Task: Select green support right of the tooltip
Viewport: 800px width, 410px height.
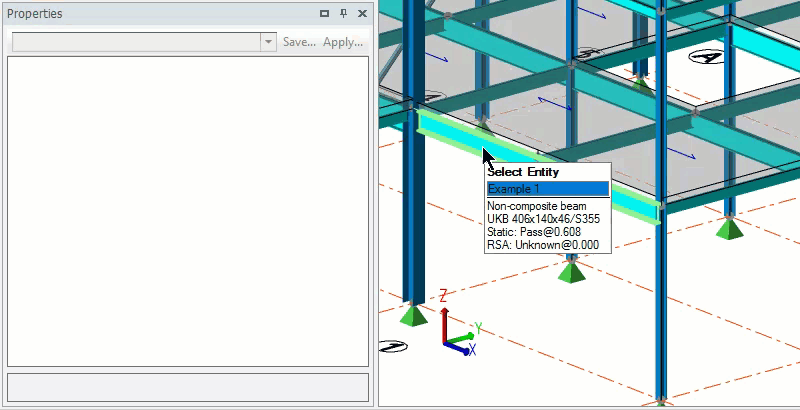Action: coord(732,228)
